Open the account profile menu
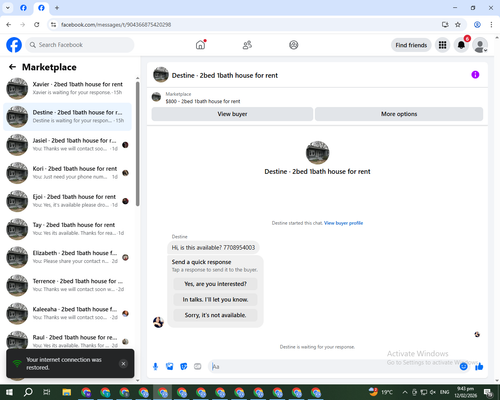 tap(480, 45)
